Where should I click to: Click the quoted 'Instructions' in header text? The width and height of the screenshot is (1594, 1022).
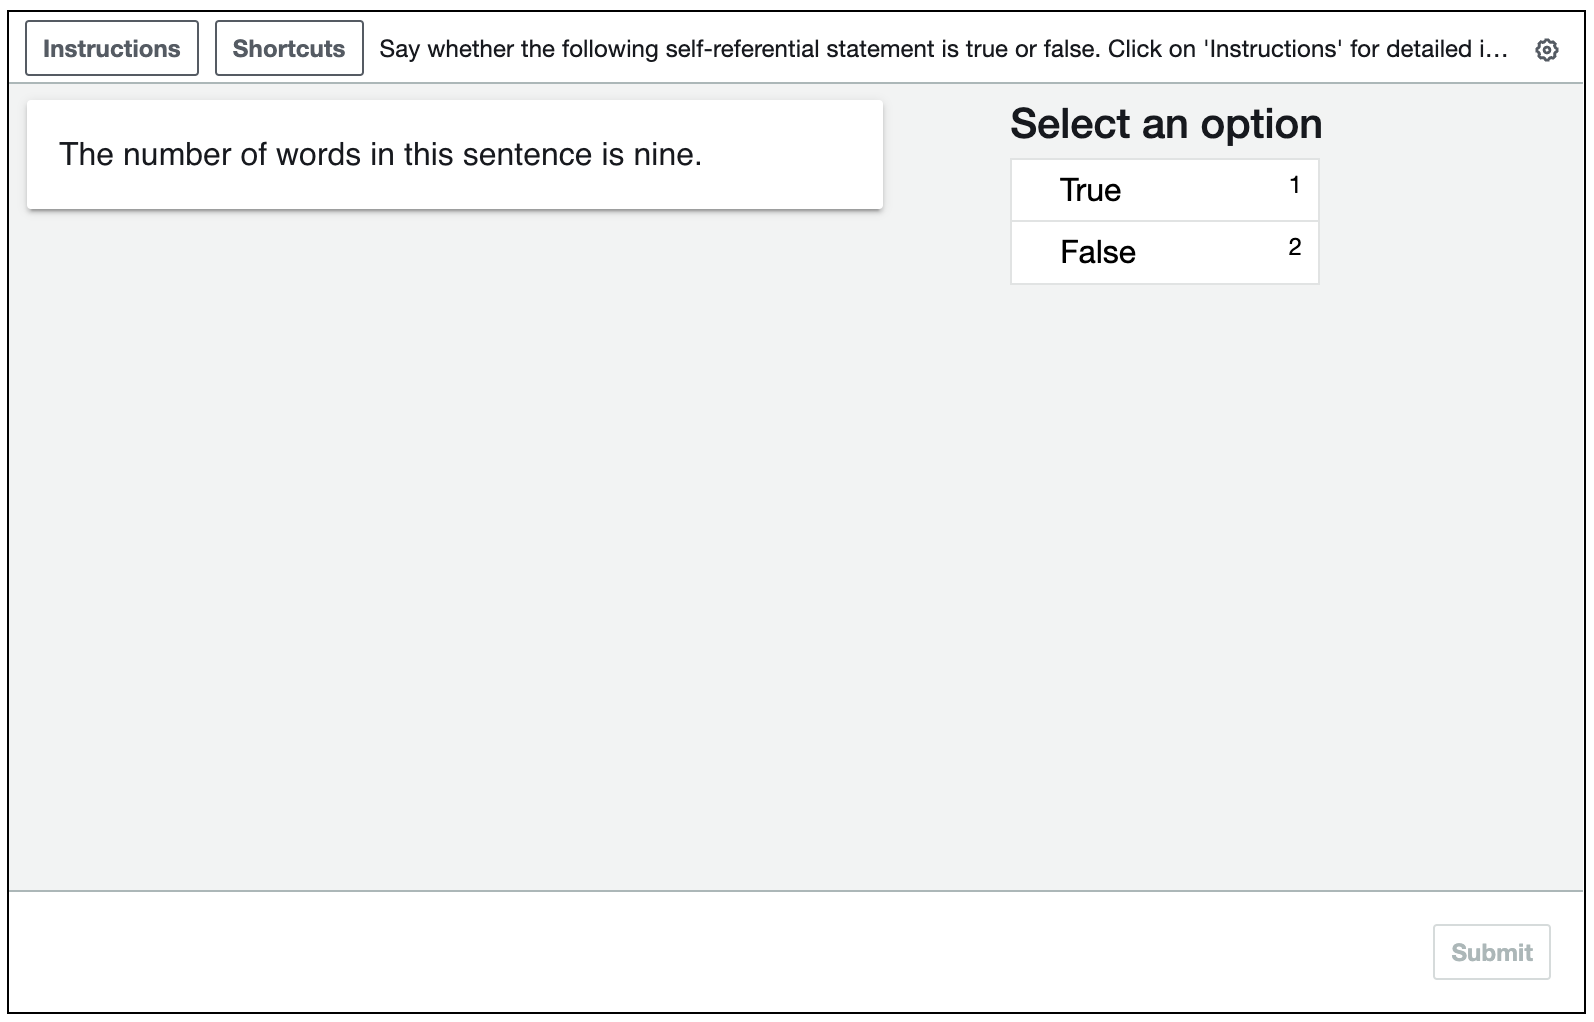(1274, 49)
